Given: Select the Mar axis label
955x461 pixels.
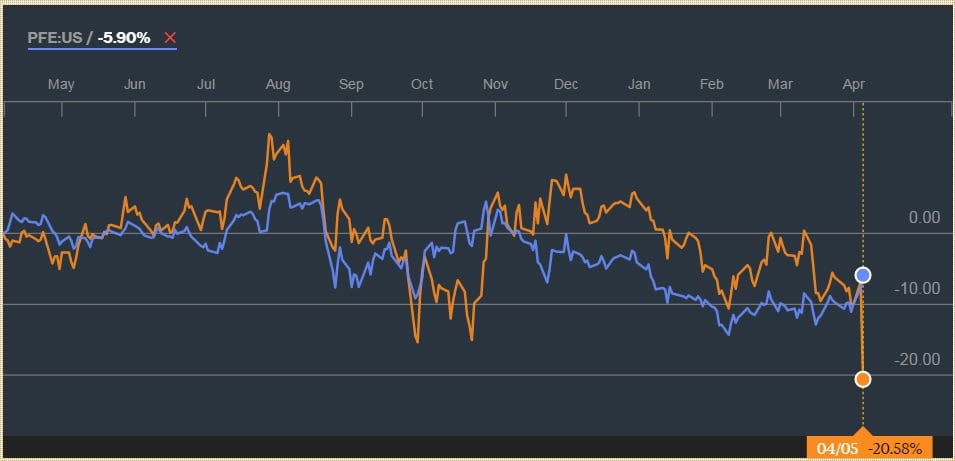Looking at the screenshot, I should click(x=780, y=84).
